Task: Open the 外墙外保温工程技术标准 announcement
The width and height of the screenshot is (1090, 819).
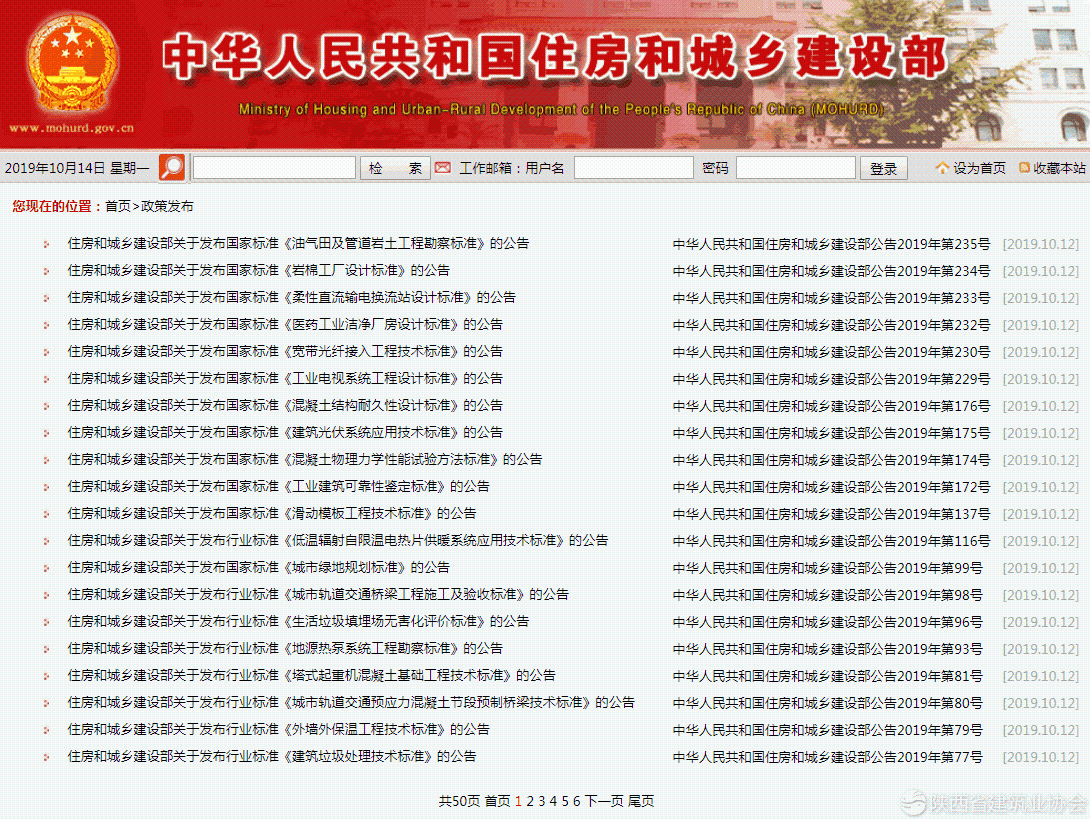Action: pos(278,730)
